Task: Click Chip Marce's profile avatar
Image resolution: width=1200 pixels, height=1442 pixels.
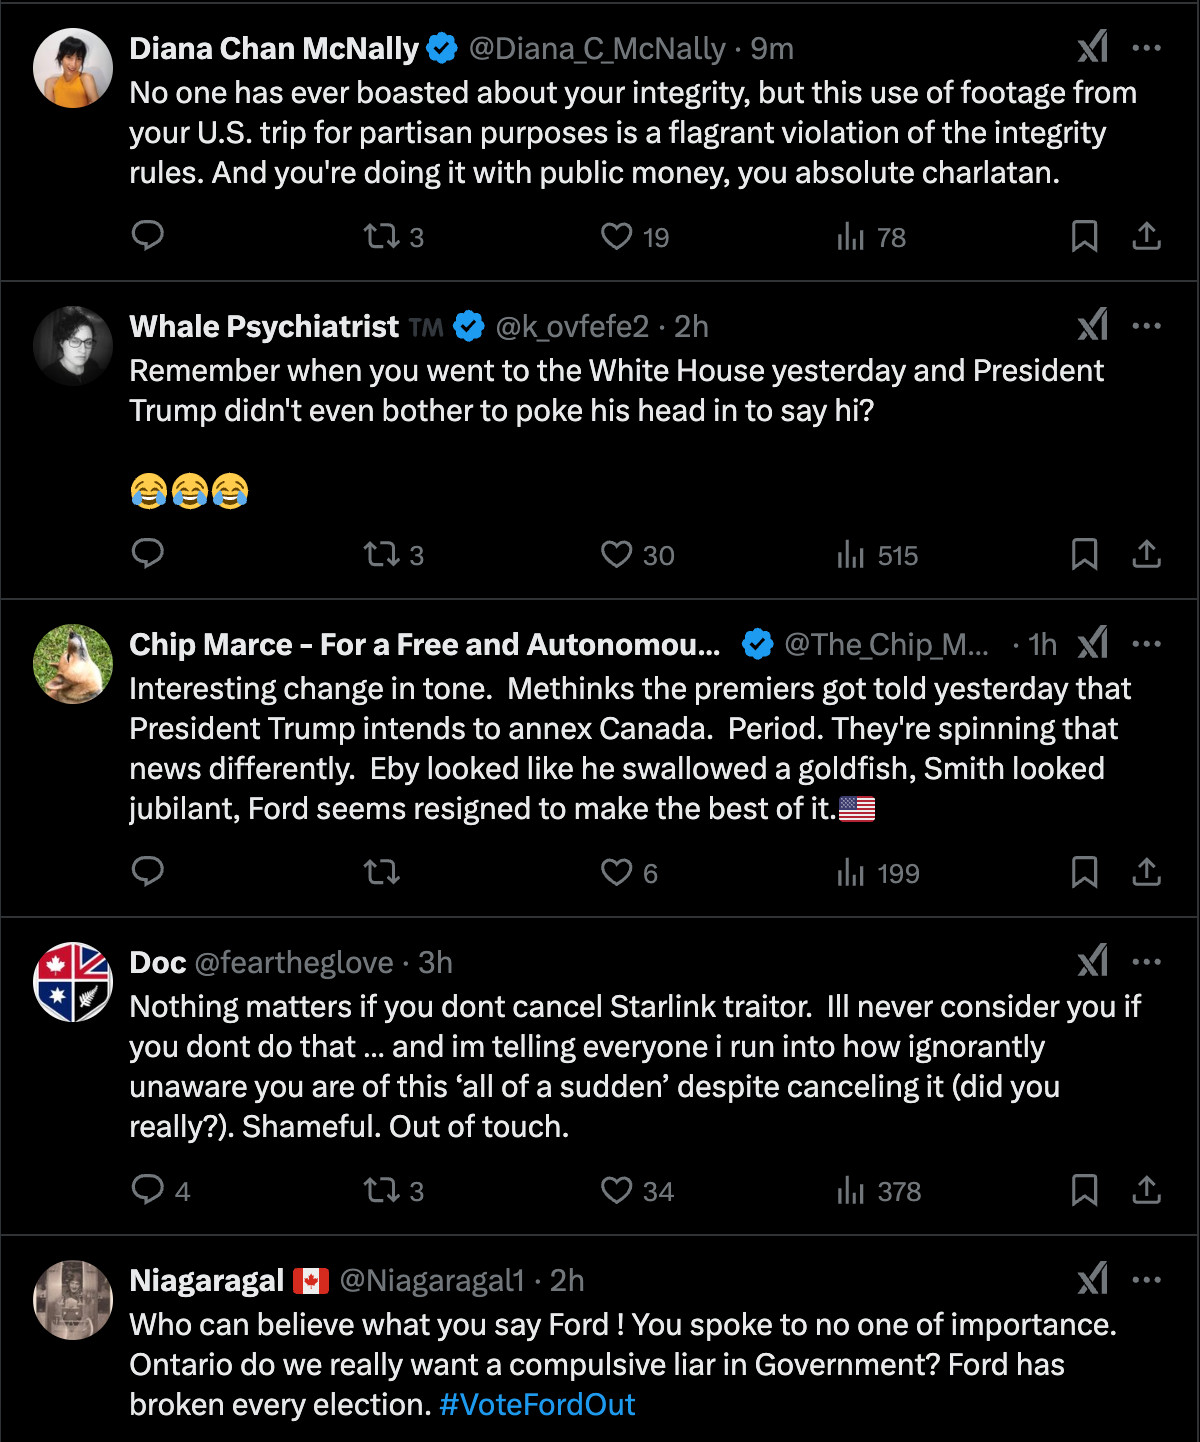Action: (73, 664)
